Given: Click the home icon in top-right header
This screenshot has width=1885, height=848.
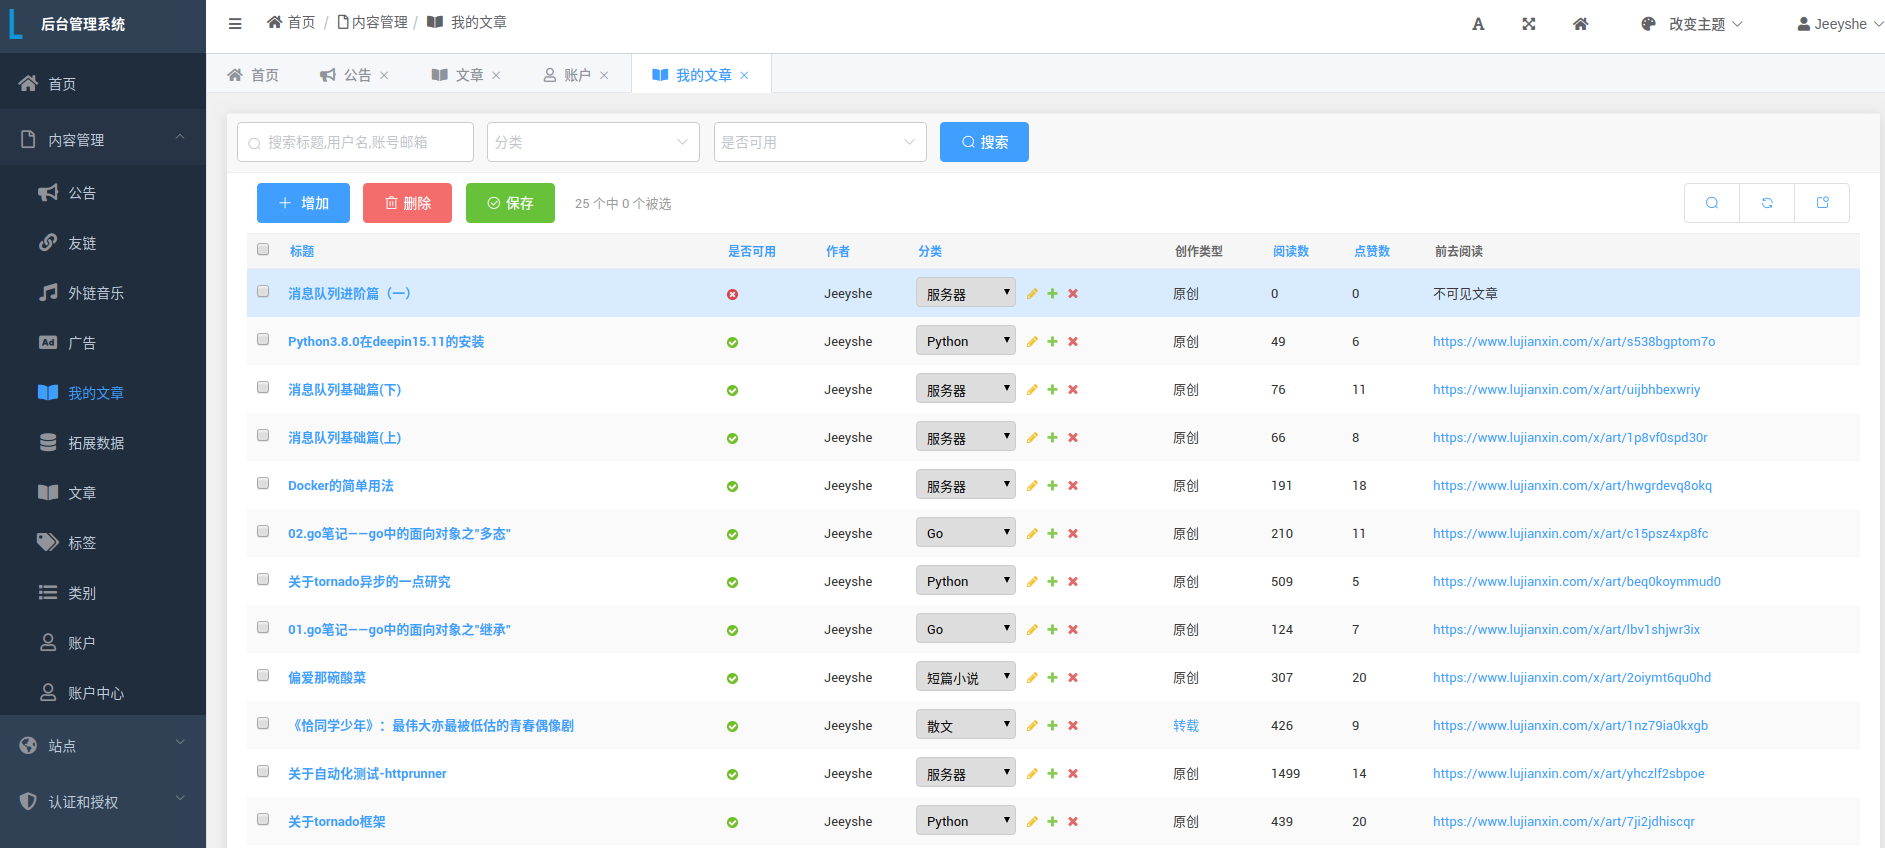Looking at the screenshot, I should tap(1580, 24).
